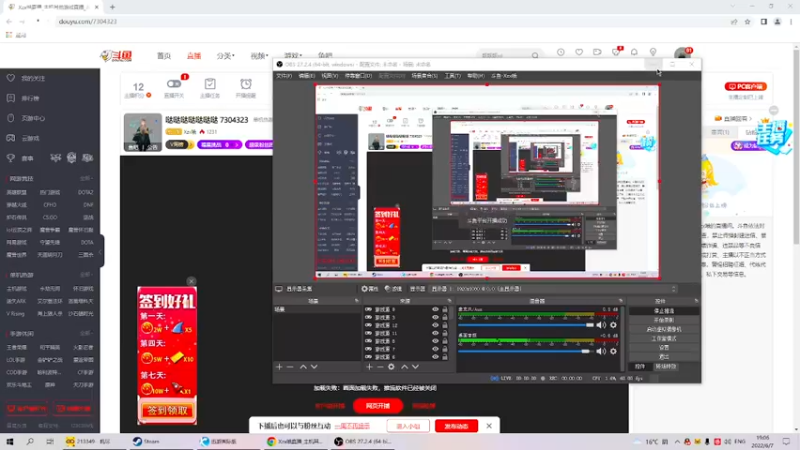Screen dimensions: 800x450
Task: Expand 全部 of the first sidebar game category
Action: pos(86,179)
